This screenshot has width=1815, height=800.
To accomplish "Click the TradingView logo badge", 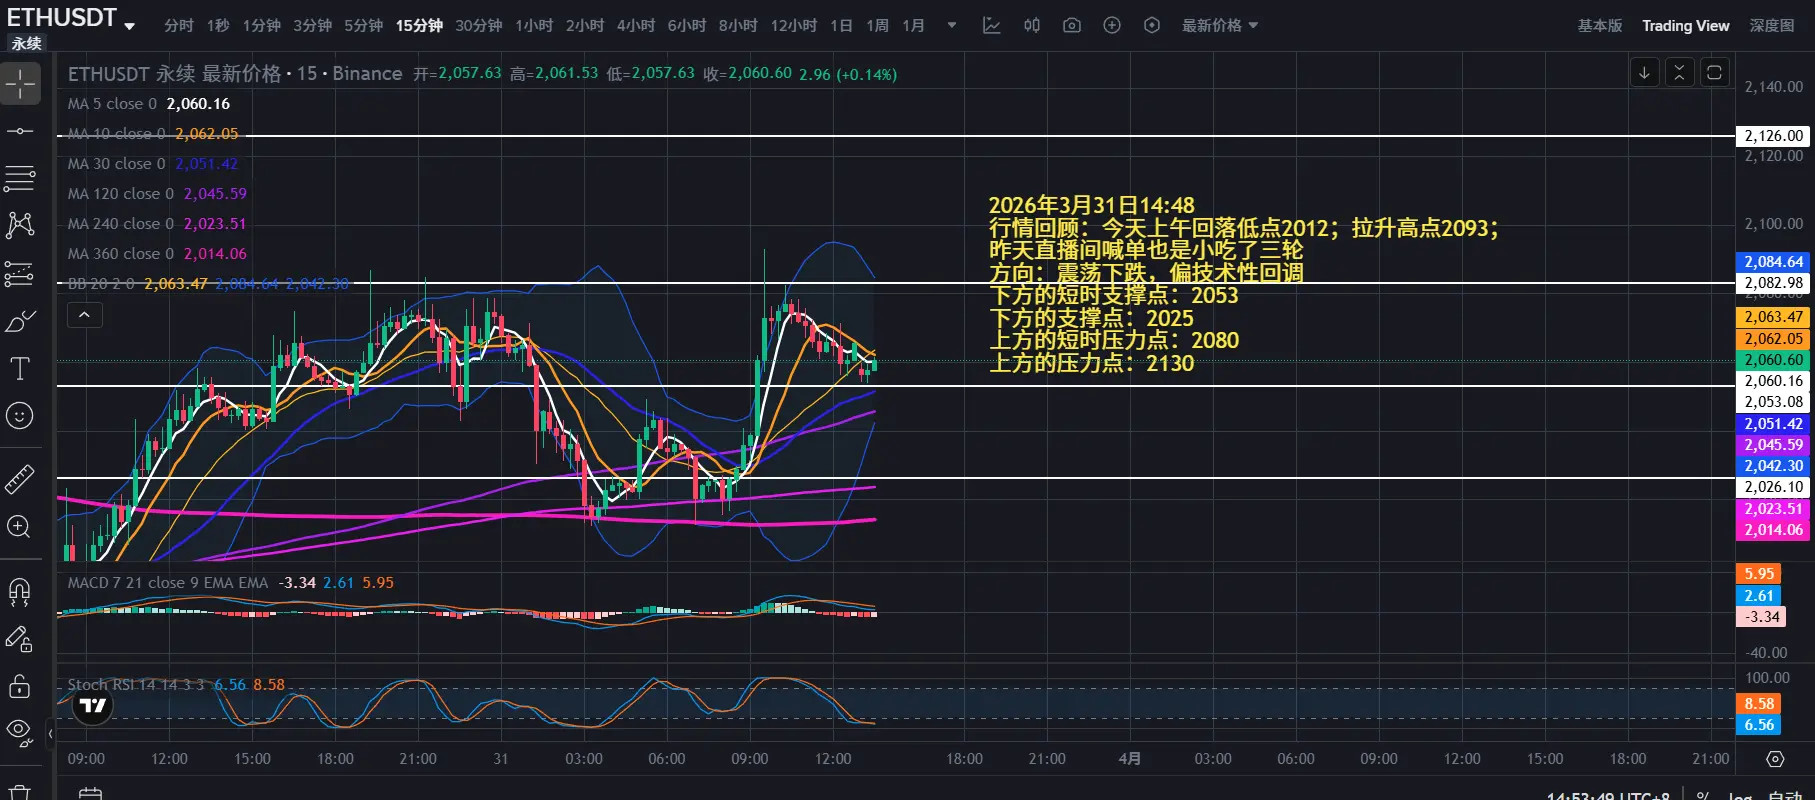I will click(93, 706).
